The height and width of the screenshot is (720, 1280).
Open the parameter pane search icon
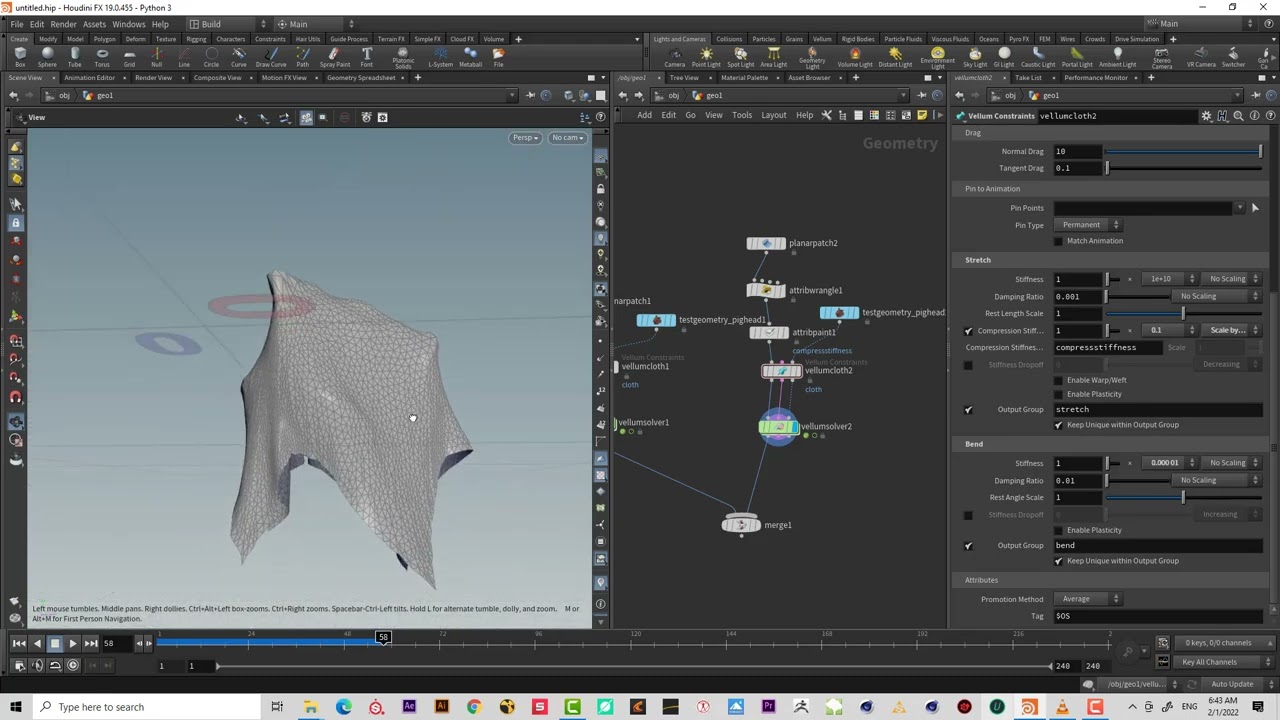coord(1238,116)
